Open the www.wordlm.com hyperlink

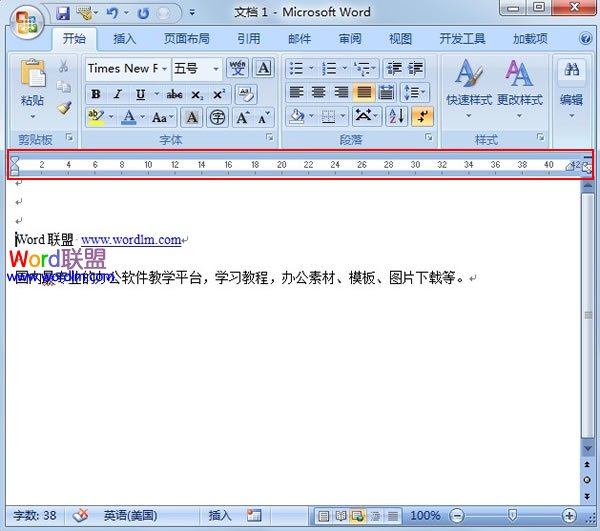pyautogui.click(x=131, y=240)
